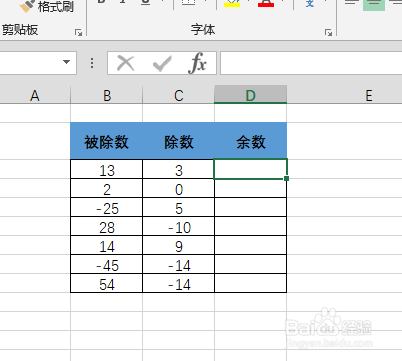The height and width of the screenshot is (361, 402).
Task: Click the formula bar Cancel (X) icon
Action: [126, 63]
